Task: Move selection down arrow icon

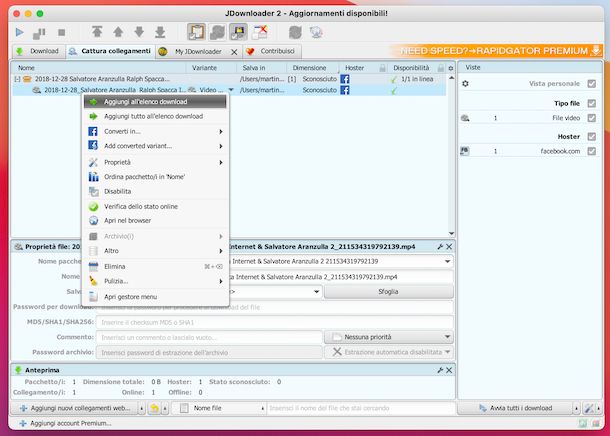Action: click(139, 32)
